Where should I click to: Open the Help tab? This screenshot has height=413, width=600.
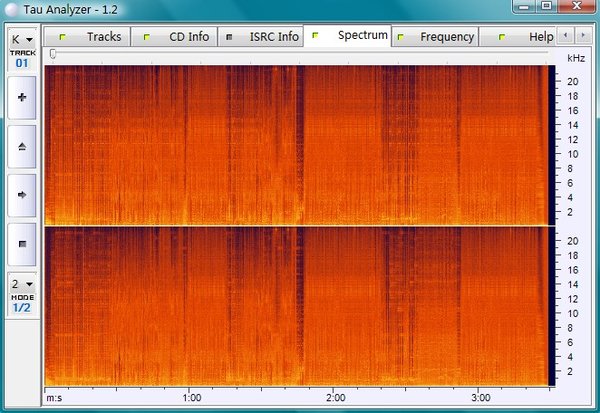click(517, 37)
